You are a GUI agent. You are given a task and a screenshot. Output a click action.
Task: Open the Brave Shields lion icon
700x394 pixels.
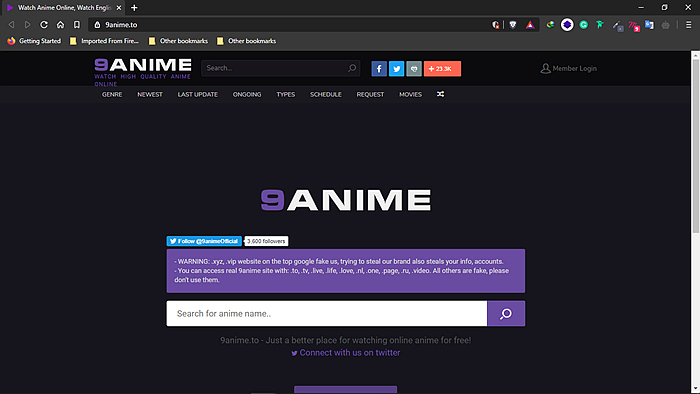(x=513, y=25)
